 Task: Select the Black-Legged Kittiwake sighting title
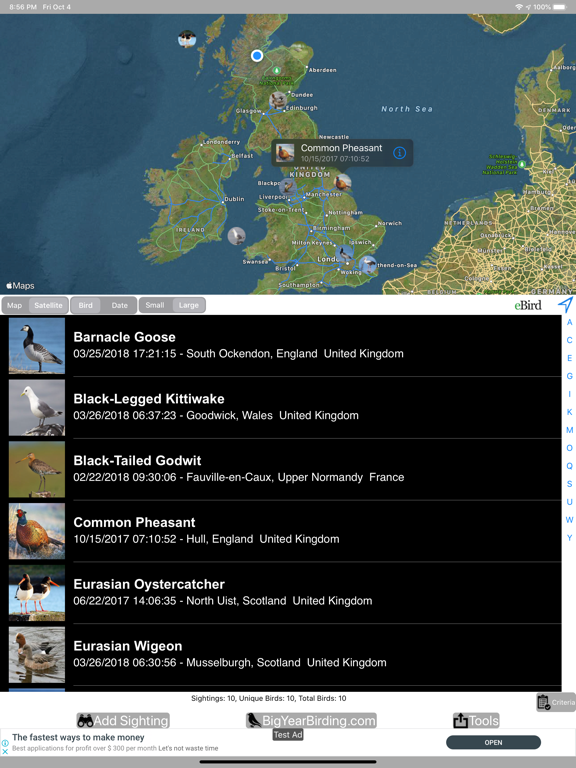(149, 399)
